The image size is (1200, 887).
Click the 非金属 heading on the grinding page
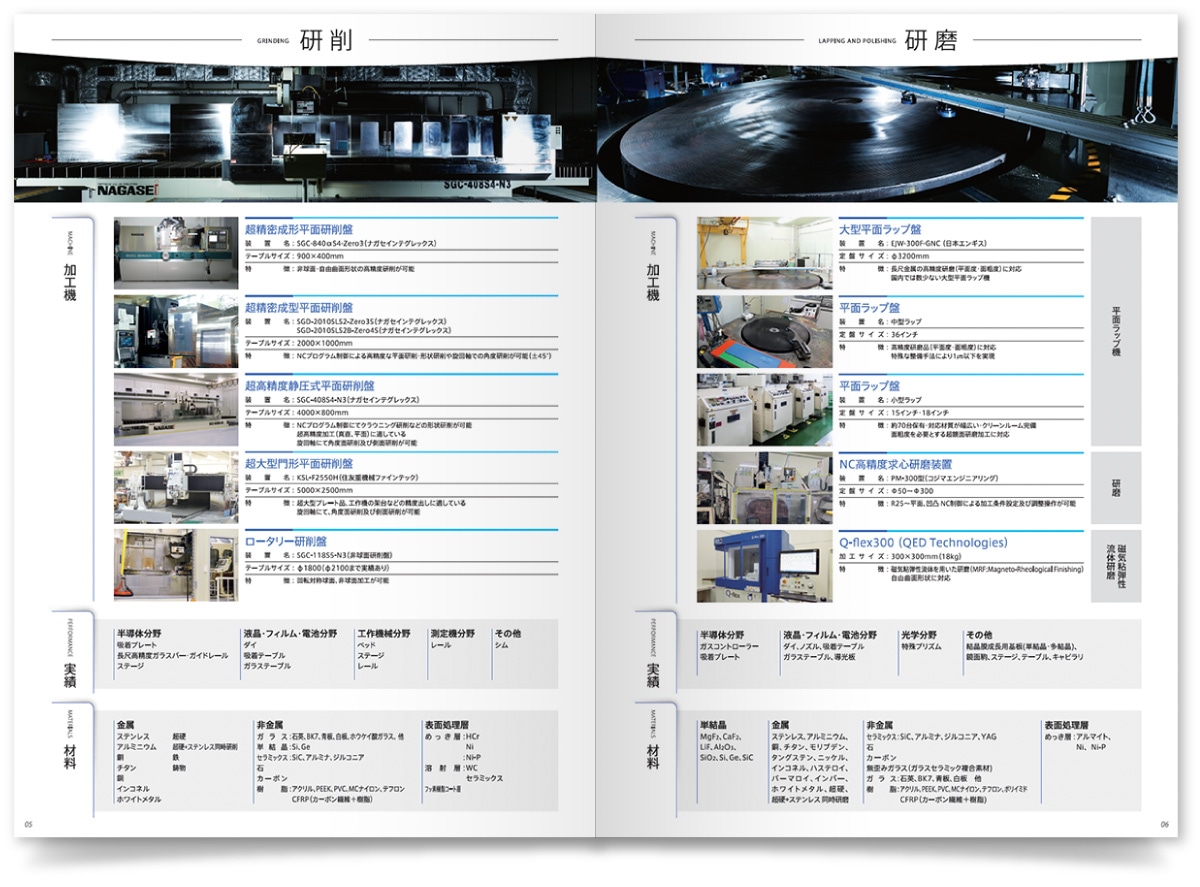(269, 724)
